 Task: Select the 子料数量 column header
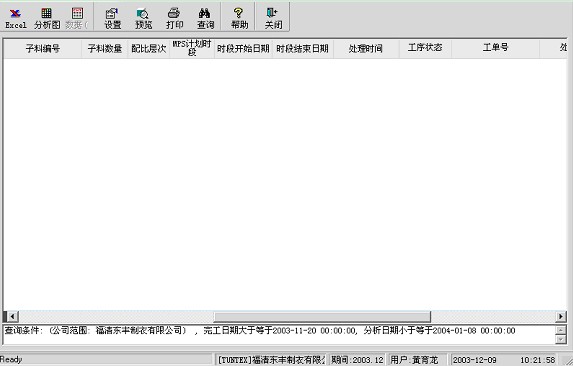pyautogui.click(x=105, y=49)
